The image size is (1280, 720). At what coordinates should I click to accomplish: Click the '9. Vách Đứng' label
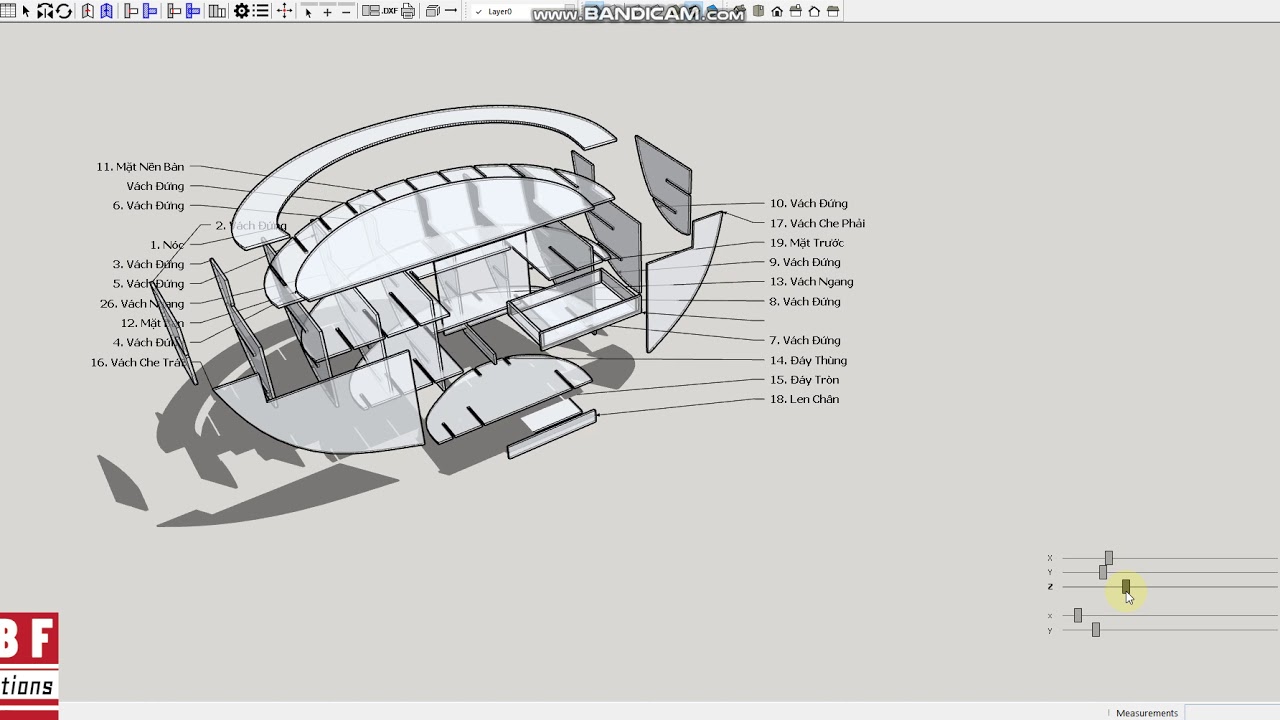pos(805,262)
